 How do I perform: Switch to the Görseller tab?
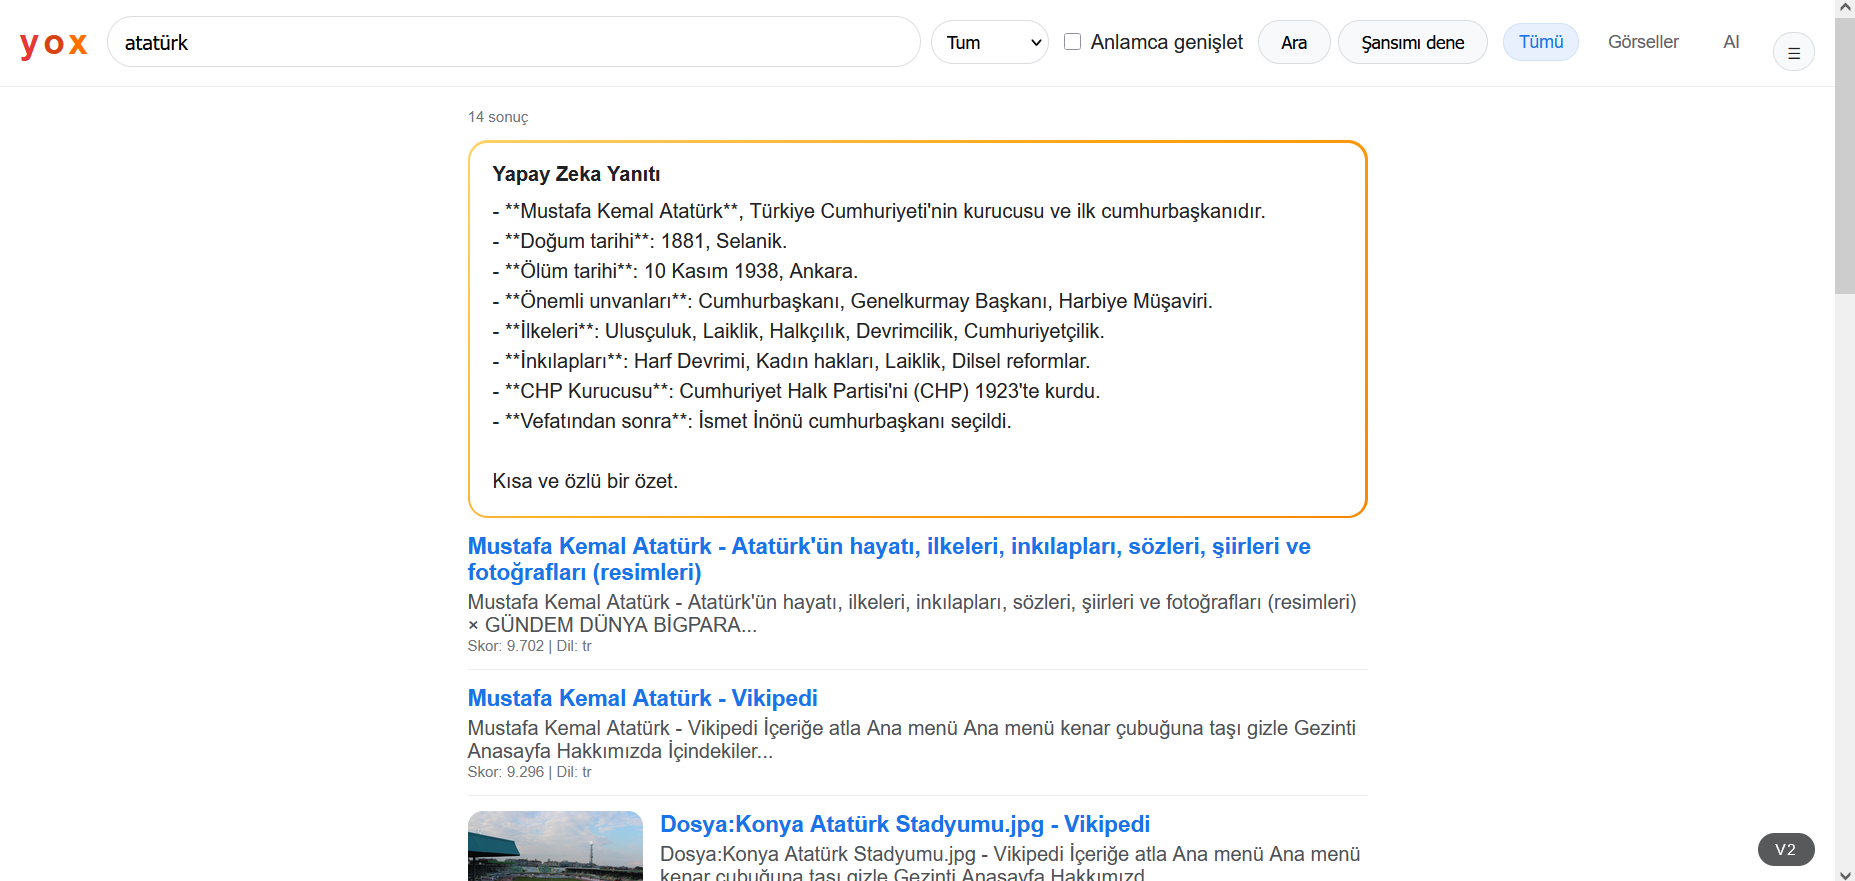click(1643, 42)
